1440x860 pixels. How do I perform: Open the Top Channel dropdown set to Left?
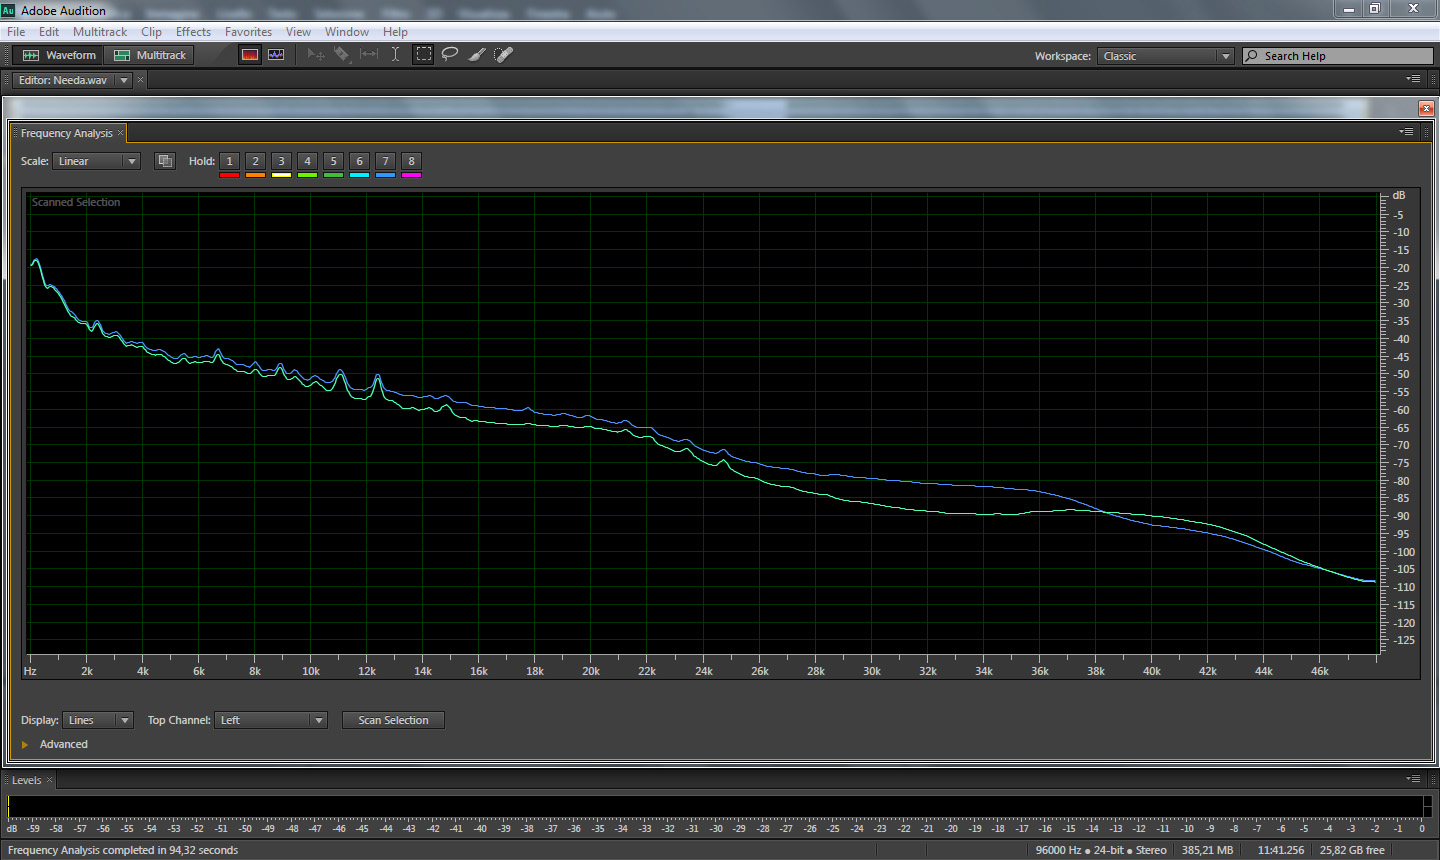point(271,720)
